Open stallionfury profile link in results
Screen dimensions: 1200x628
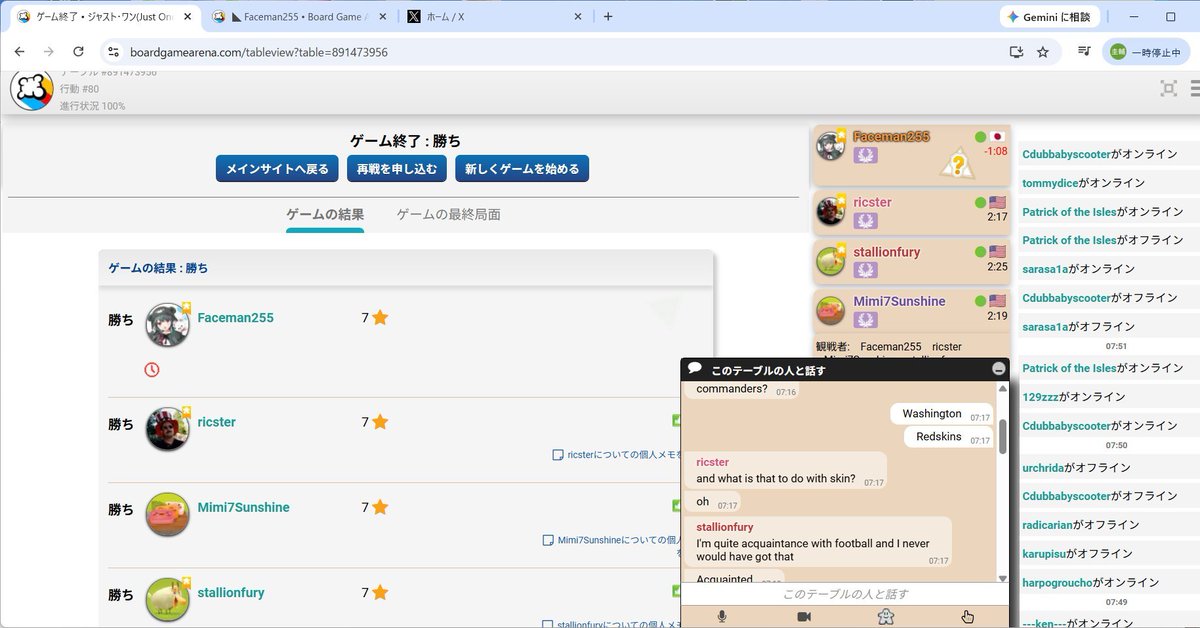(231, 592)
